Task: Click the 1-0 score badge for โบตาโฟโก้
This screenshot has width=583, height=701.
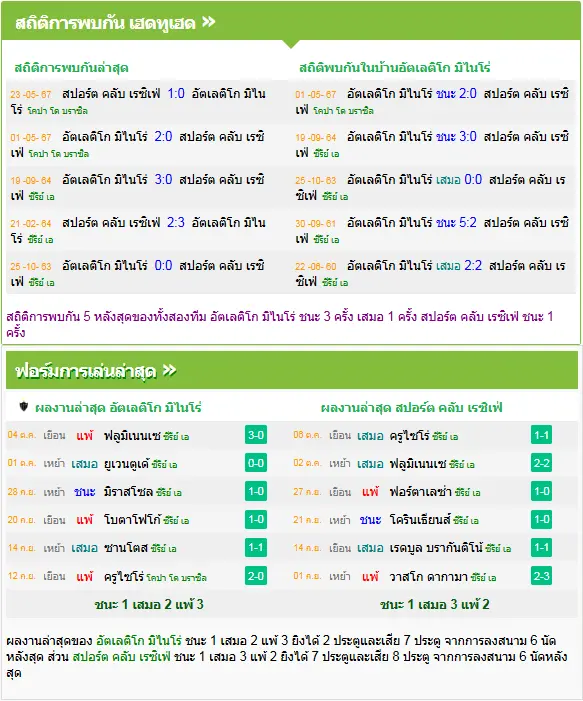Action: point(256,519)
